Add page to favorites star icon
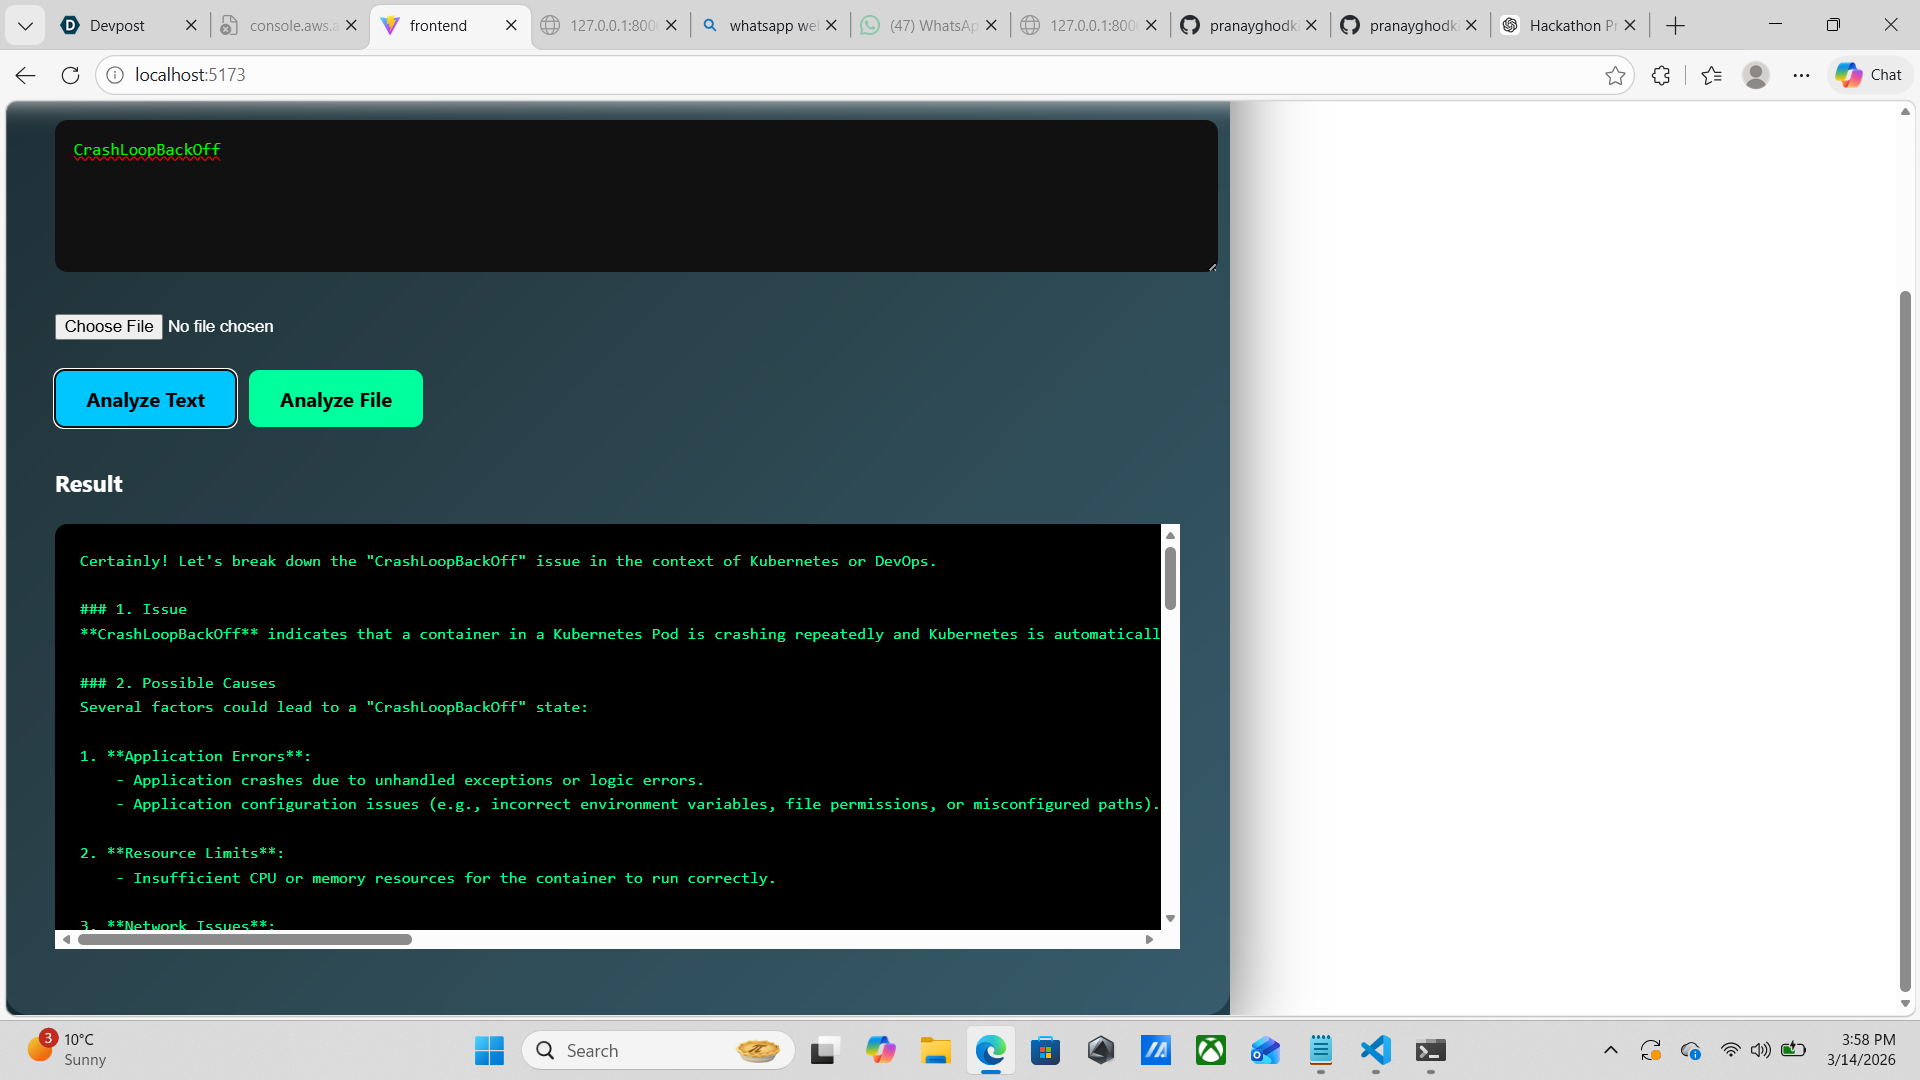Screen dimensions: 1920x1080 point(1614,75)
